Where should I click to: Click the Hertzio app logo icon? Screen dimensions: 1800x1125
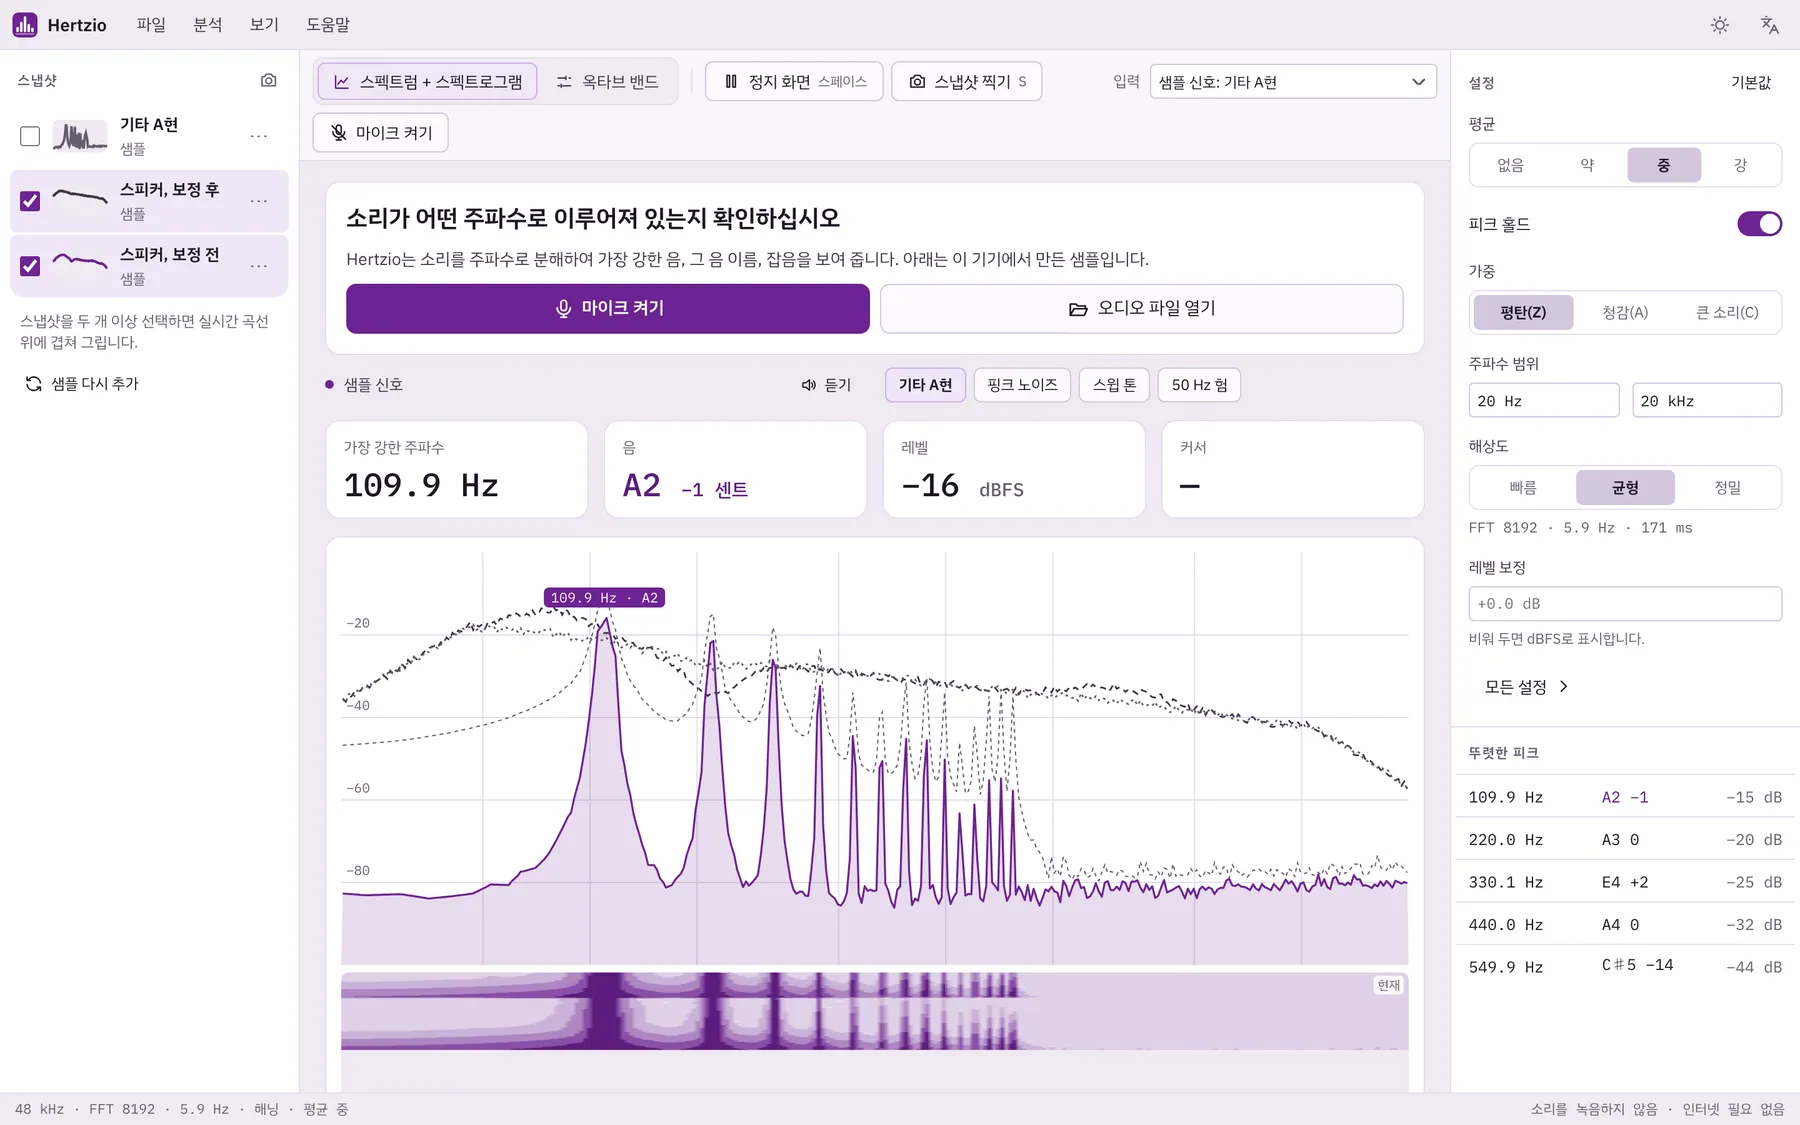25,25
